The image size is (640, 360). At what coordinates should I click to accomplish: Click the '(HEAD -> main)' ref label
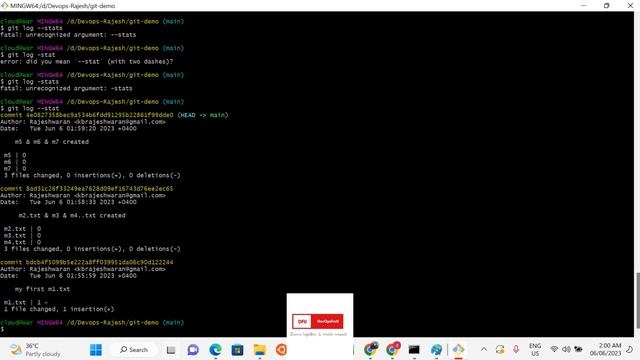point(203,115)
